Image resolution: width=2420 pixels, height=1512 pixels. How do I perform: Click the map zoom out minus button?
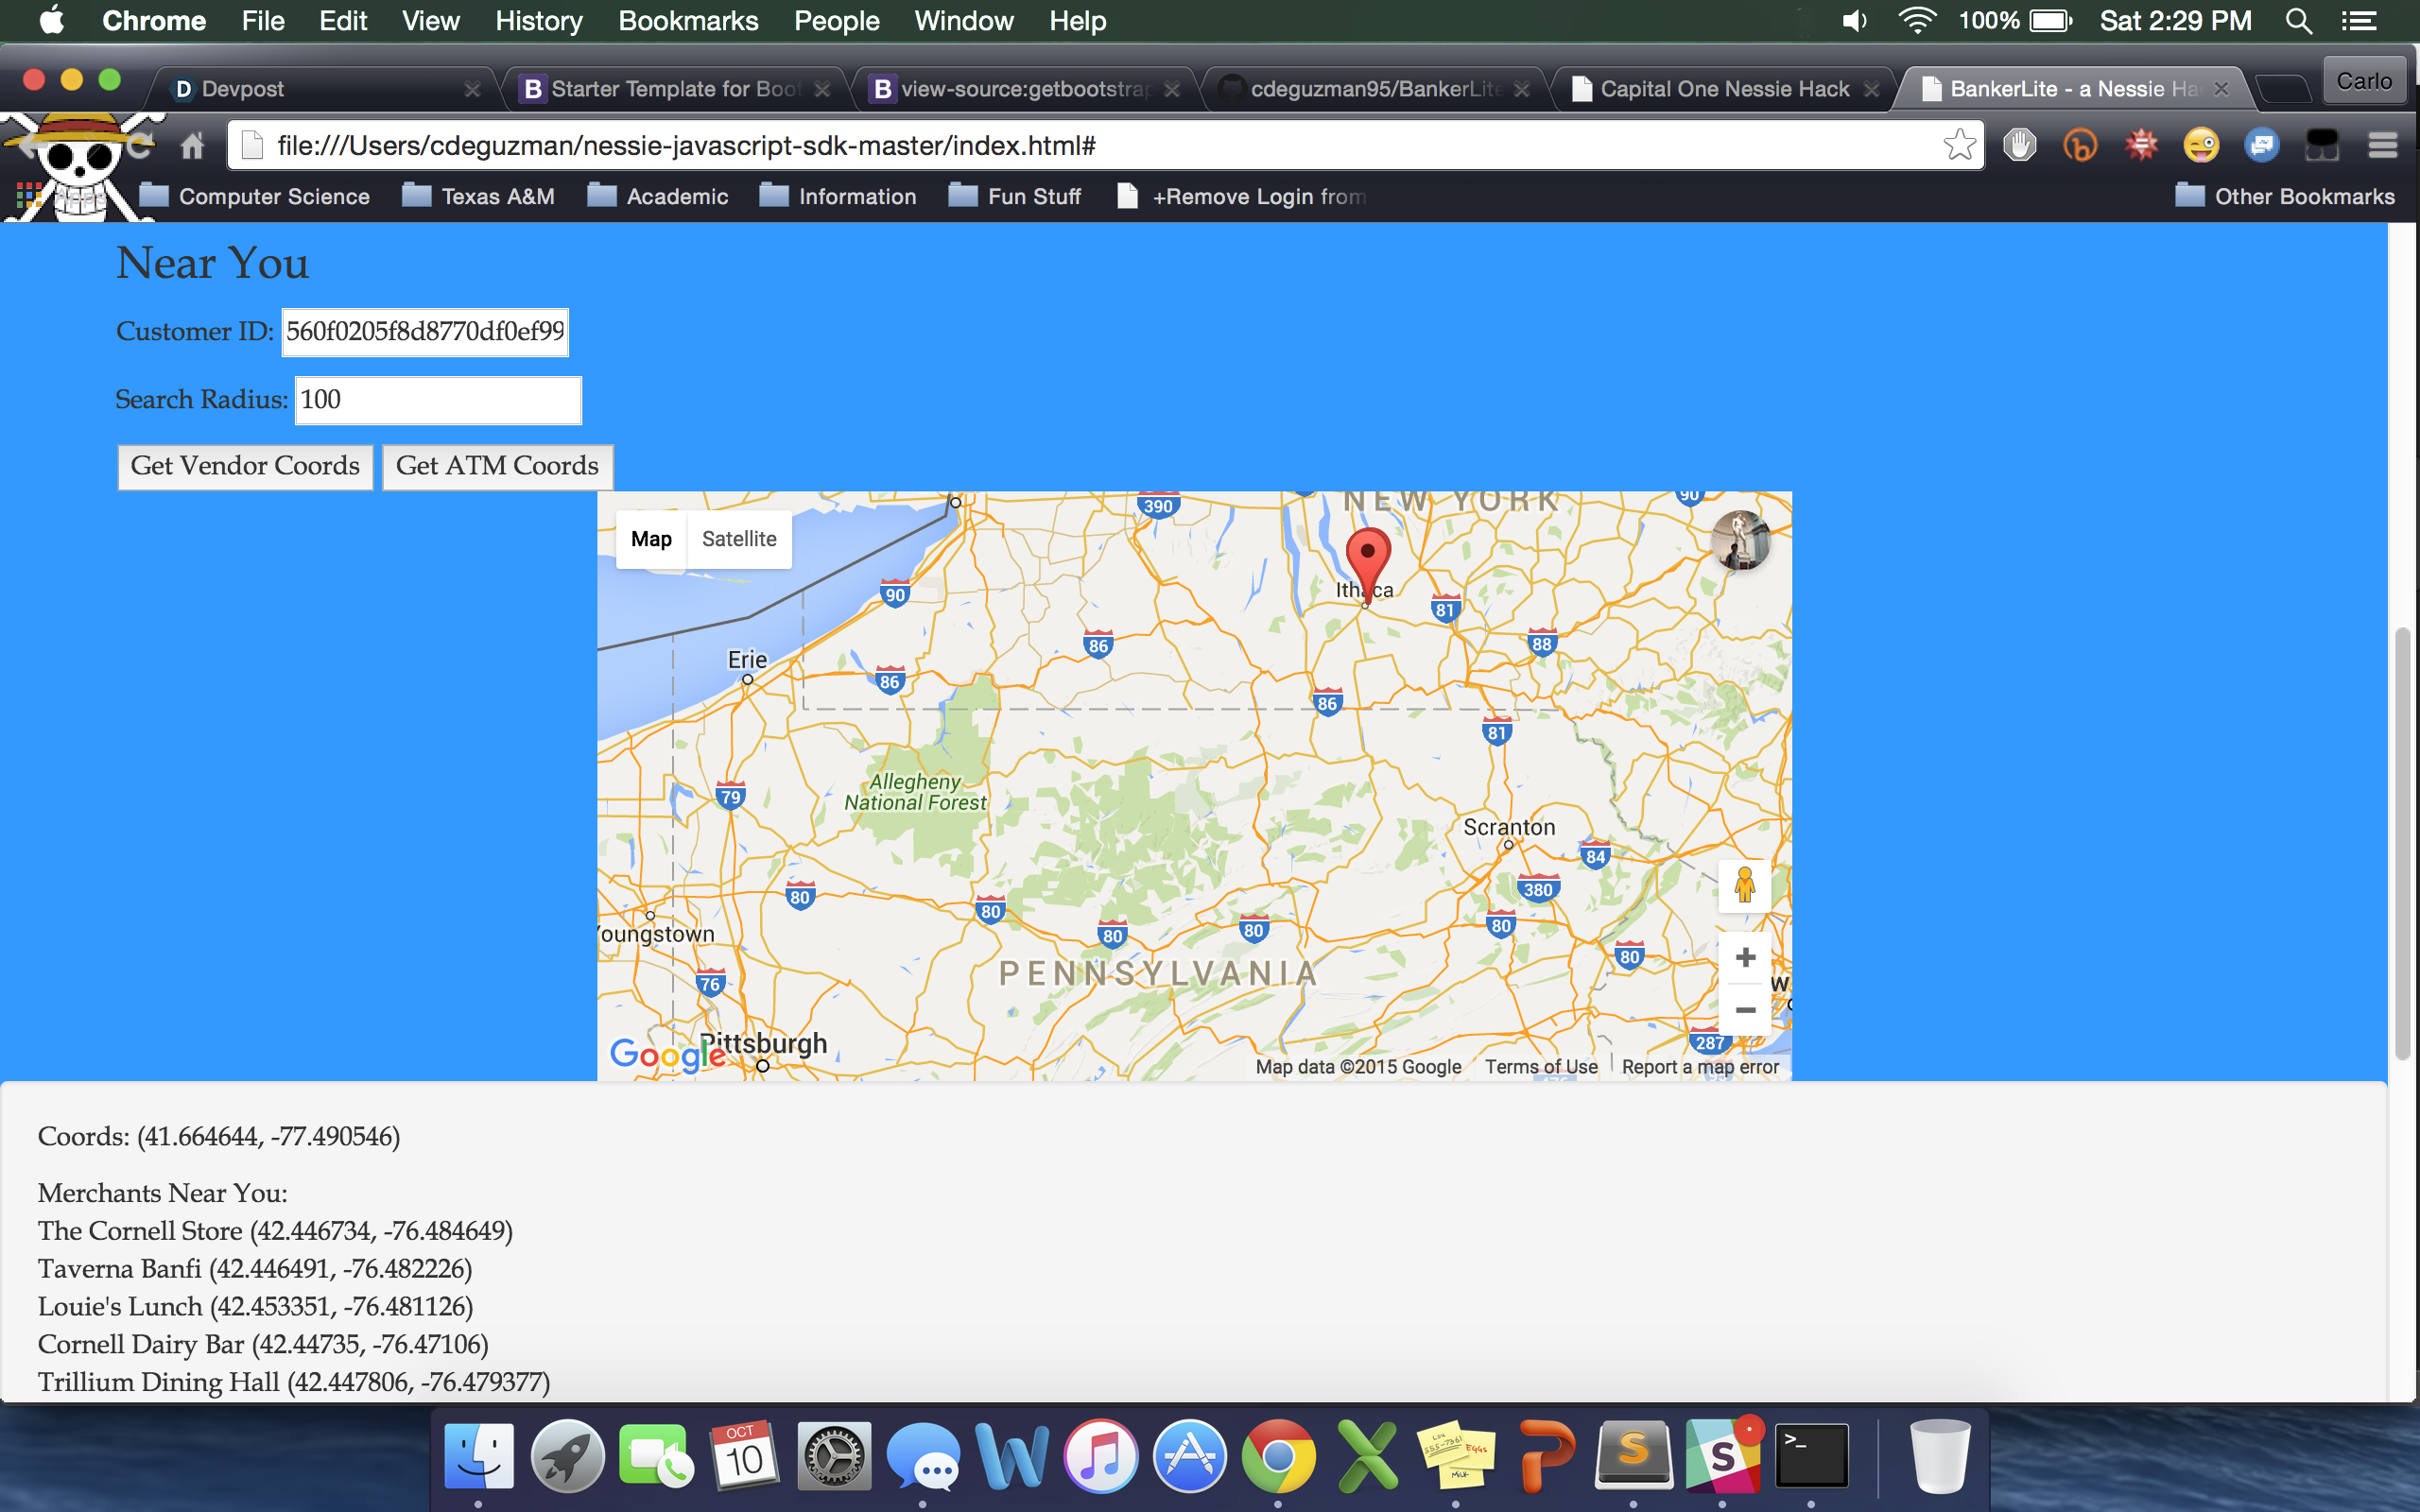click(1745, 1010)
